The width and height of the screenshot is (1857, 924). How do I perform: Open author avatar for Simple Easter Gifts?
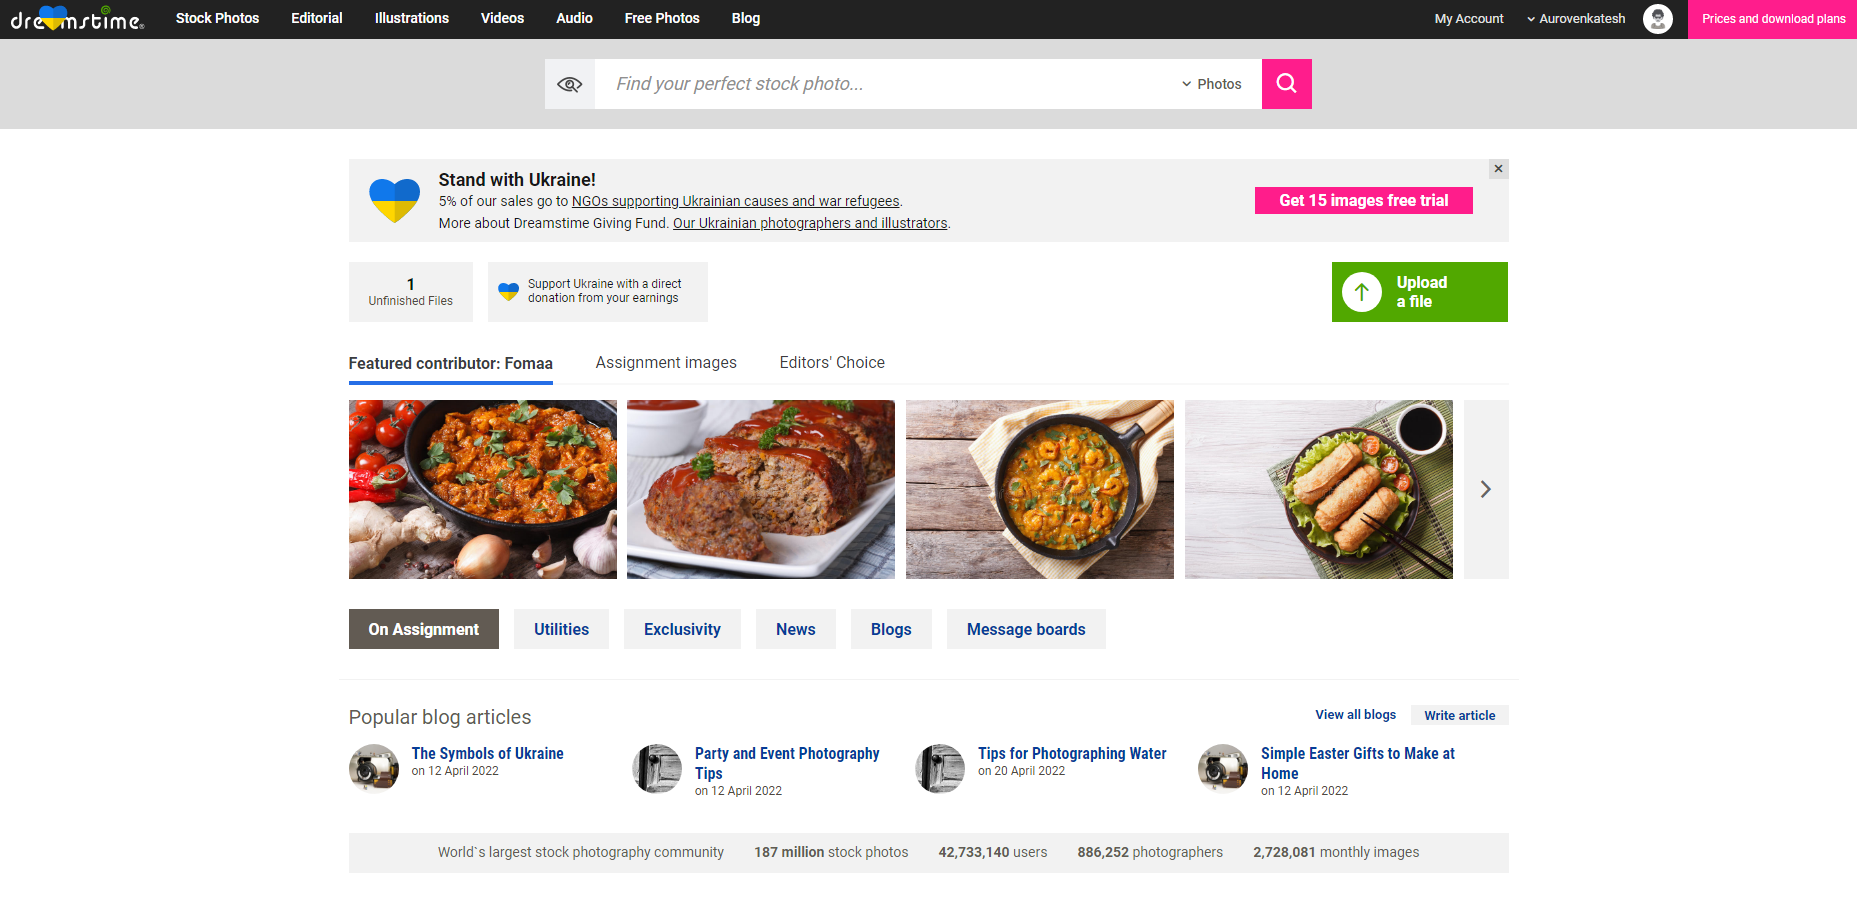[1223, 768]
